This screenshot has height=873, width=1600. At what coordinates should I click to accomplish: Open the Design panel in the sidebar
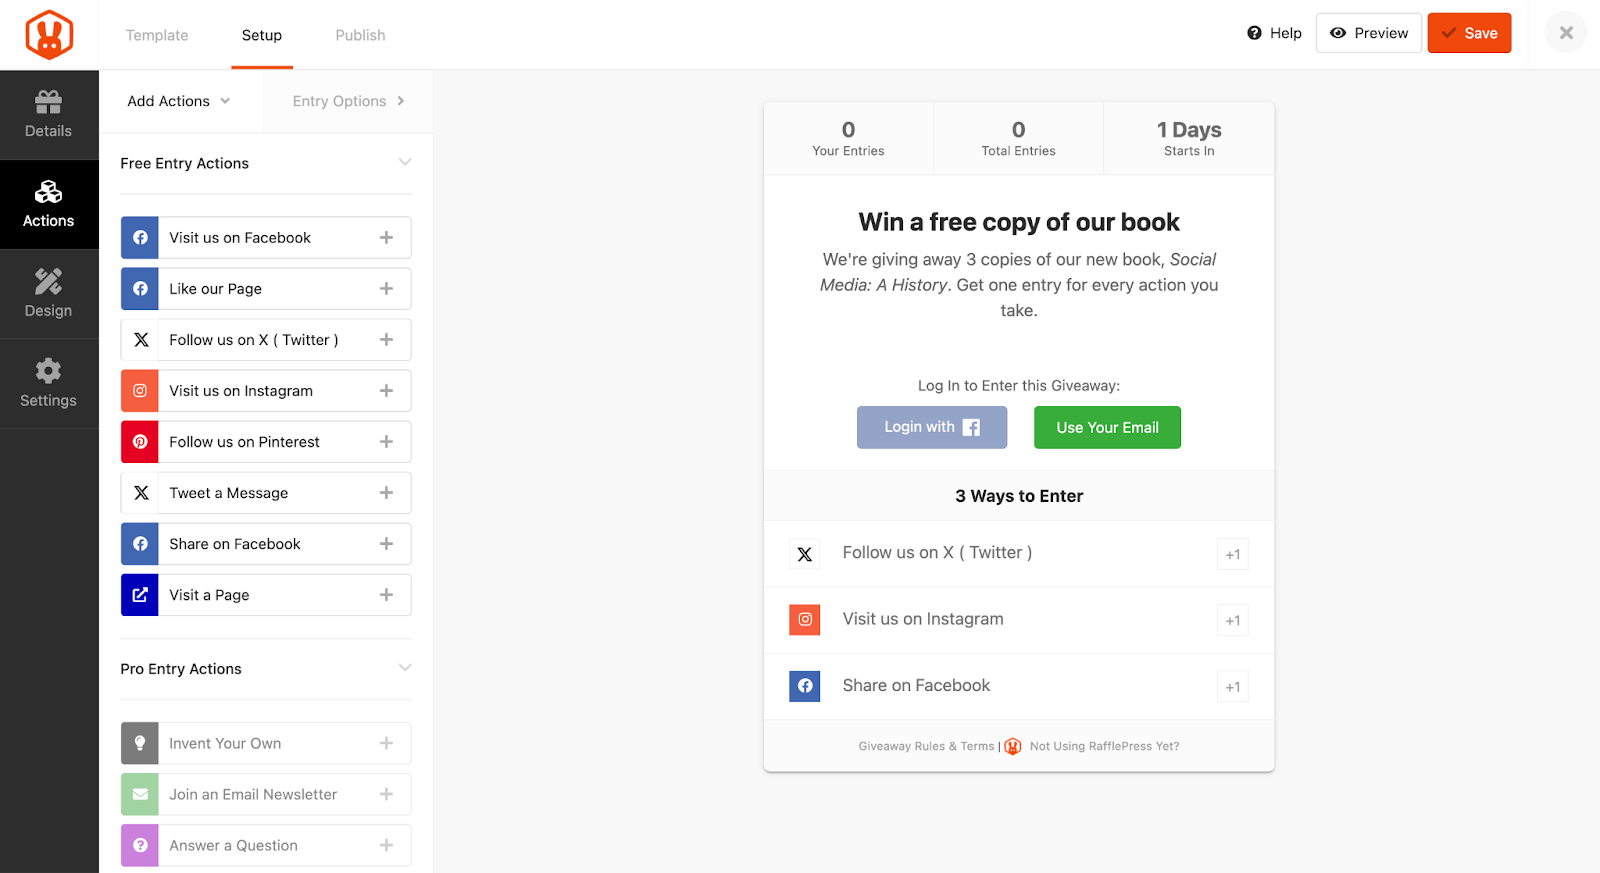pyautogui.click(x=49, y=294)
